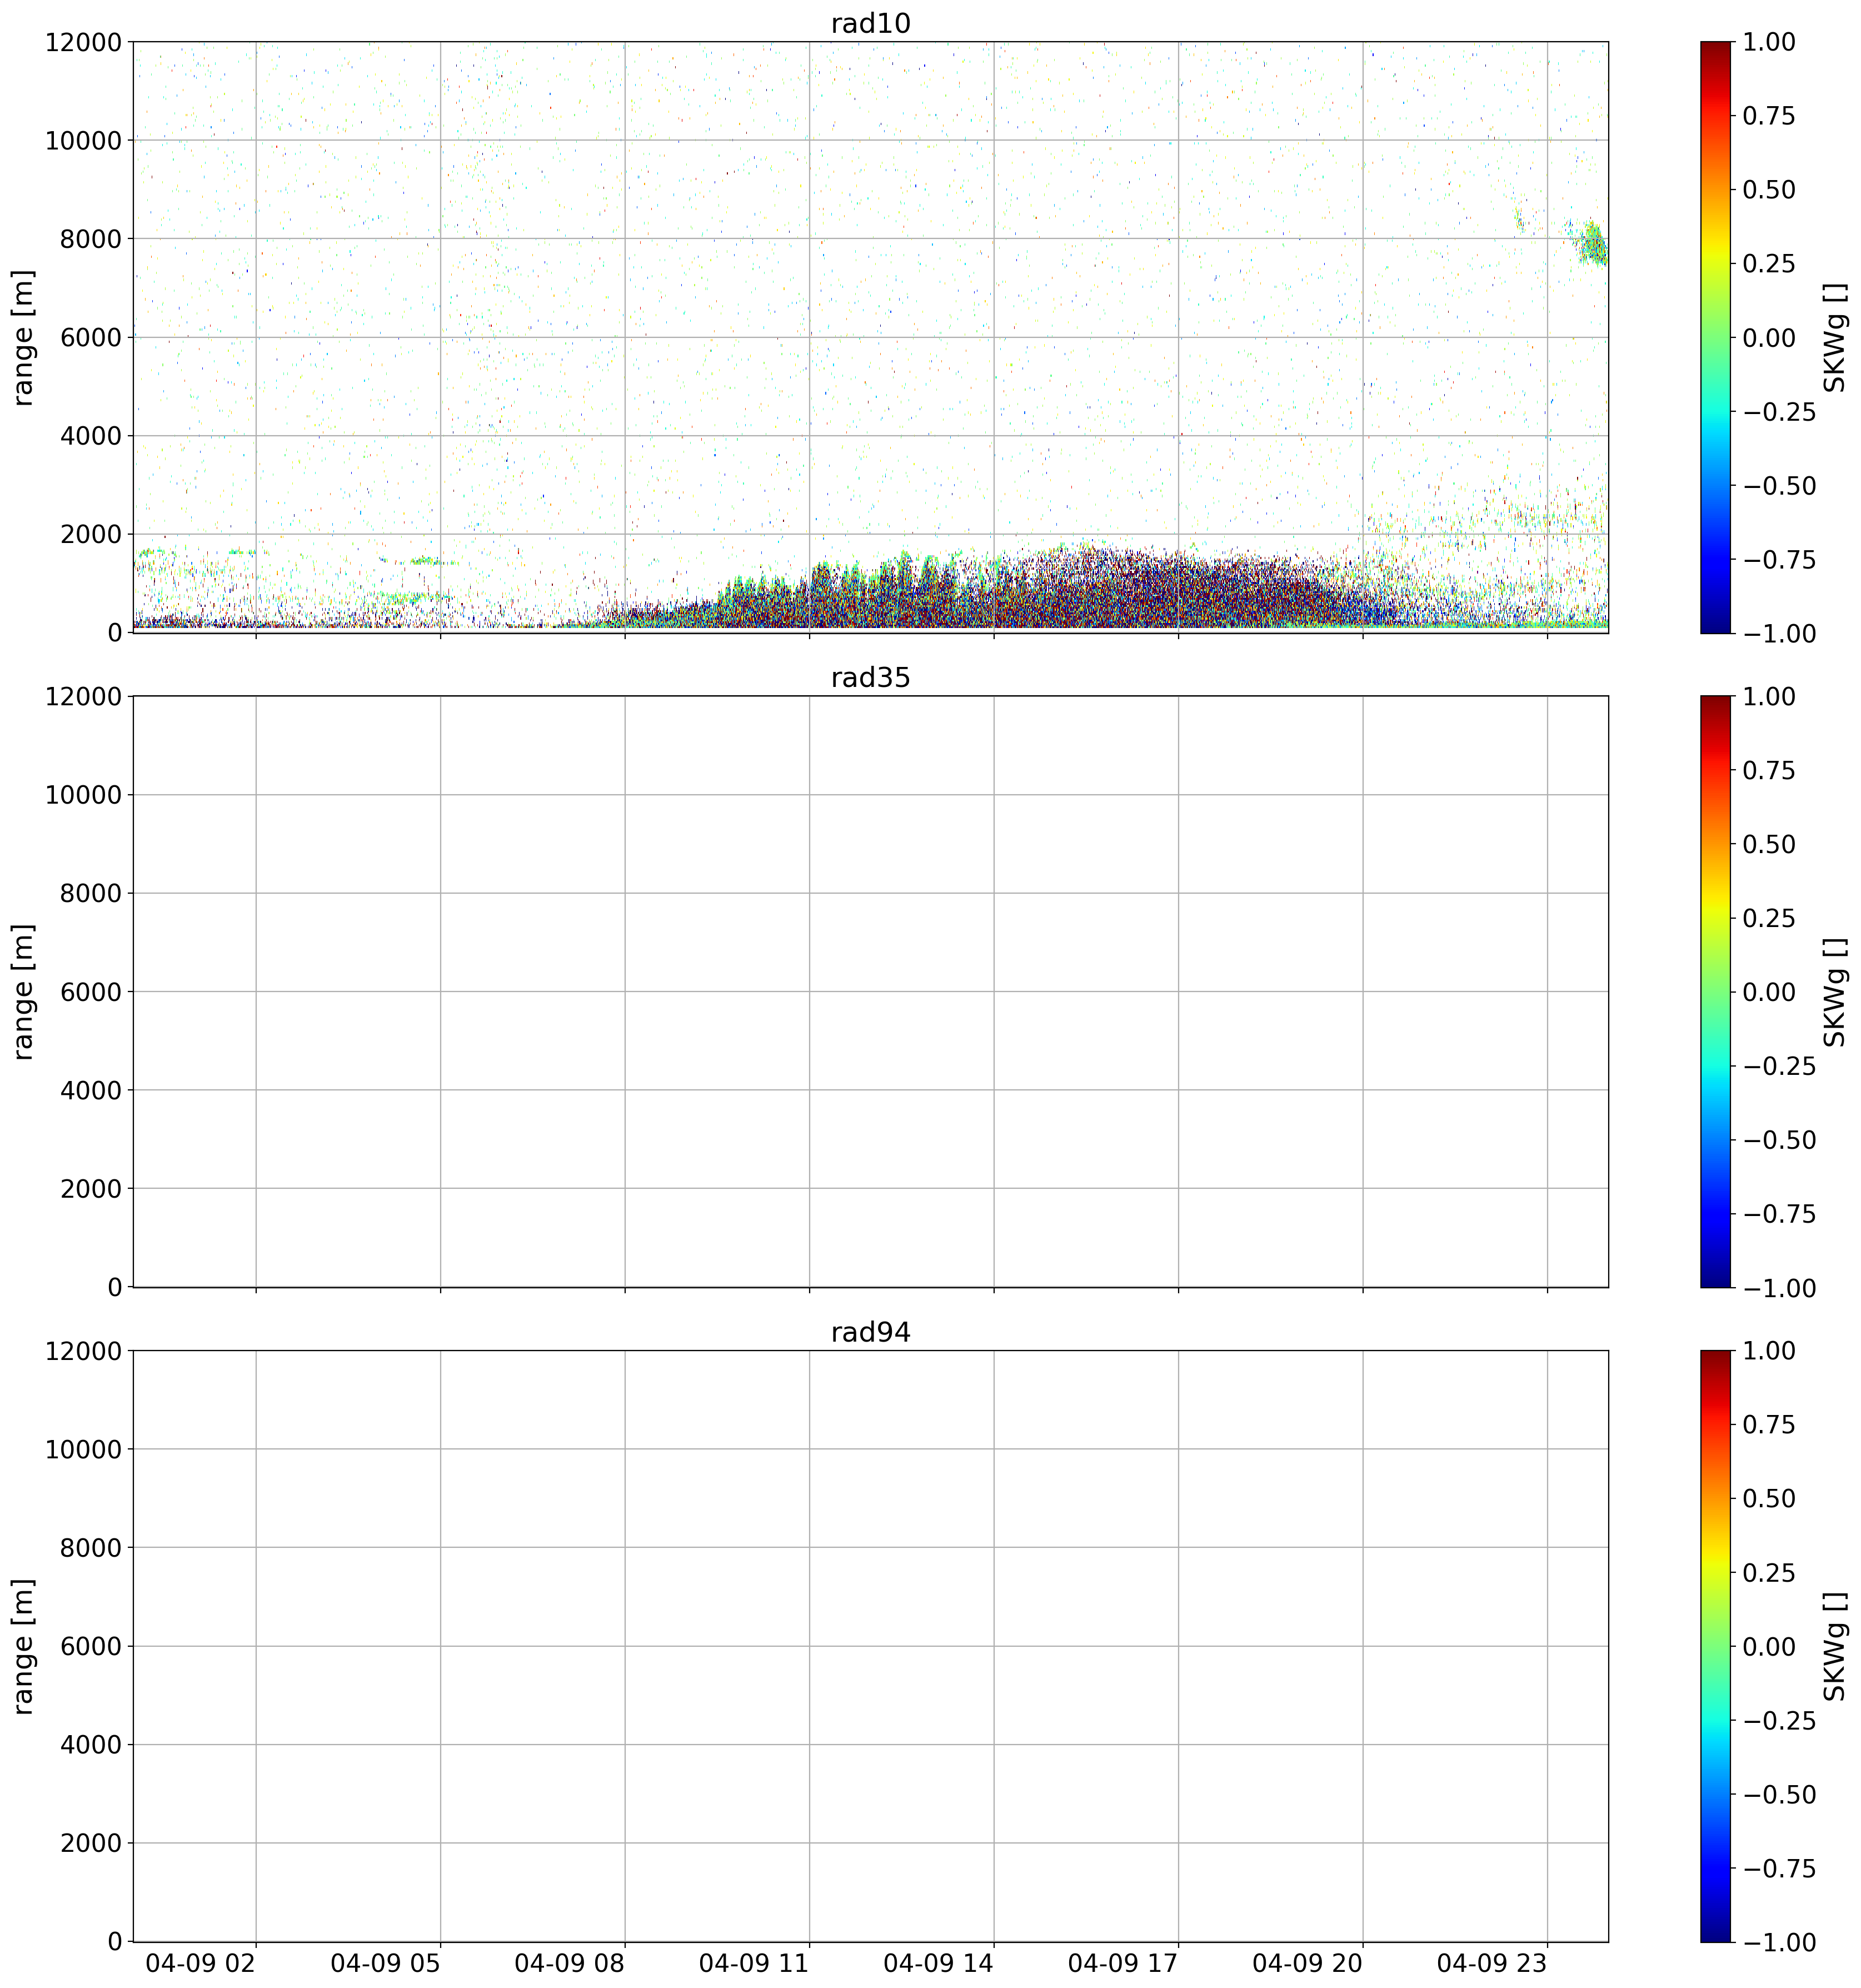Click the green cloud patch near 8000 m in rad10

(1592, 243)
